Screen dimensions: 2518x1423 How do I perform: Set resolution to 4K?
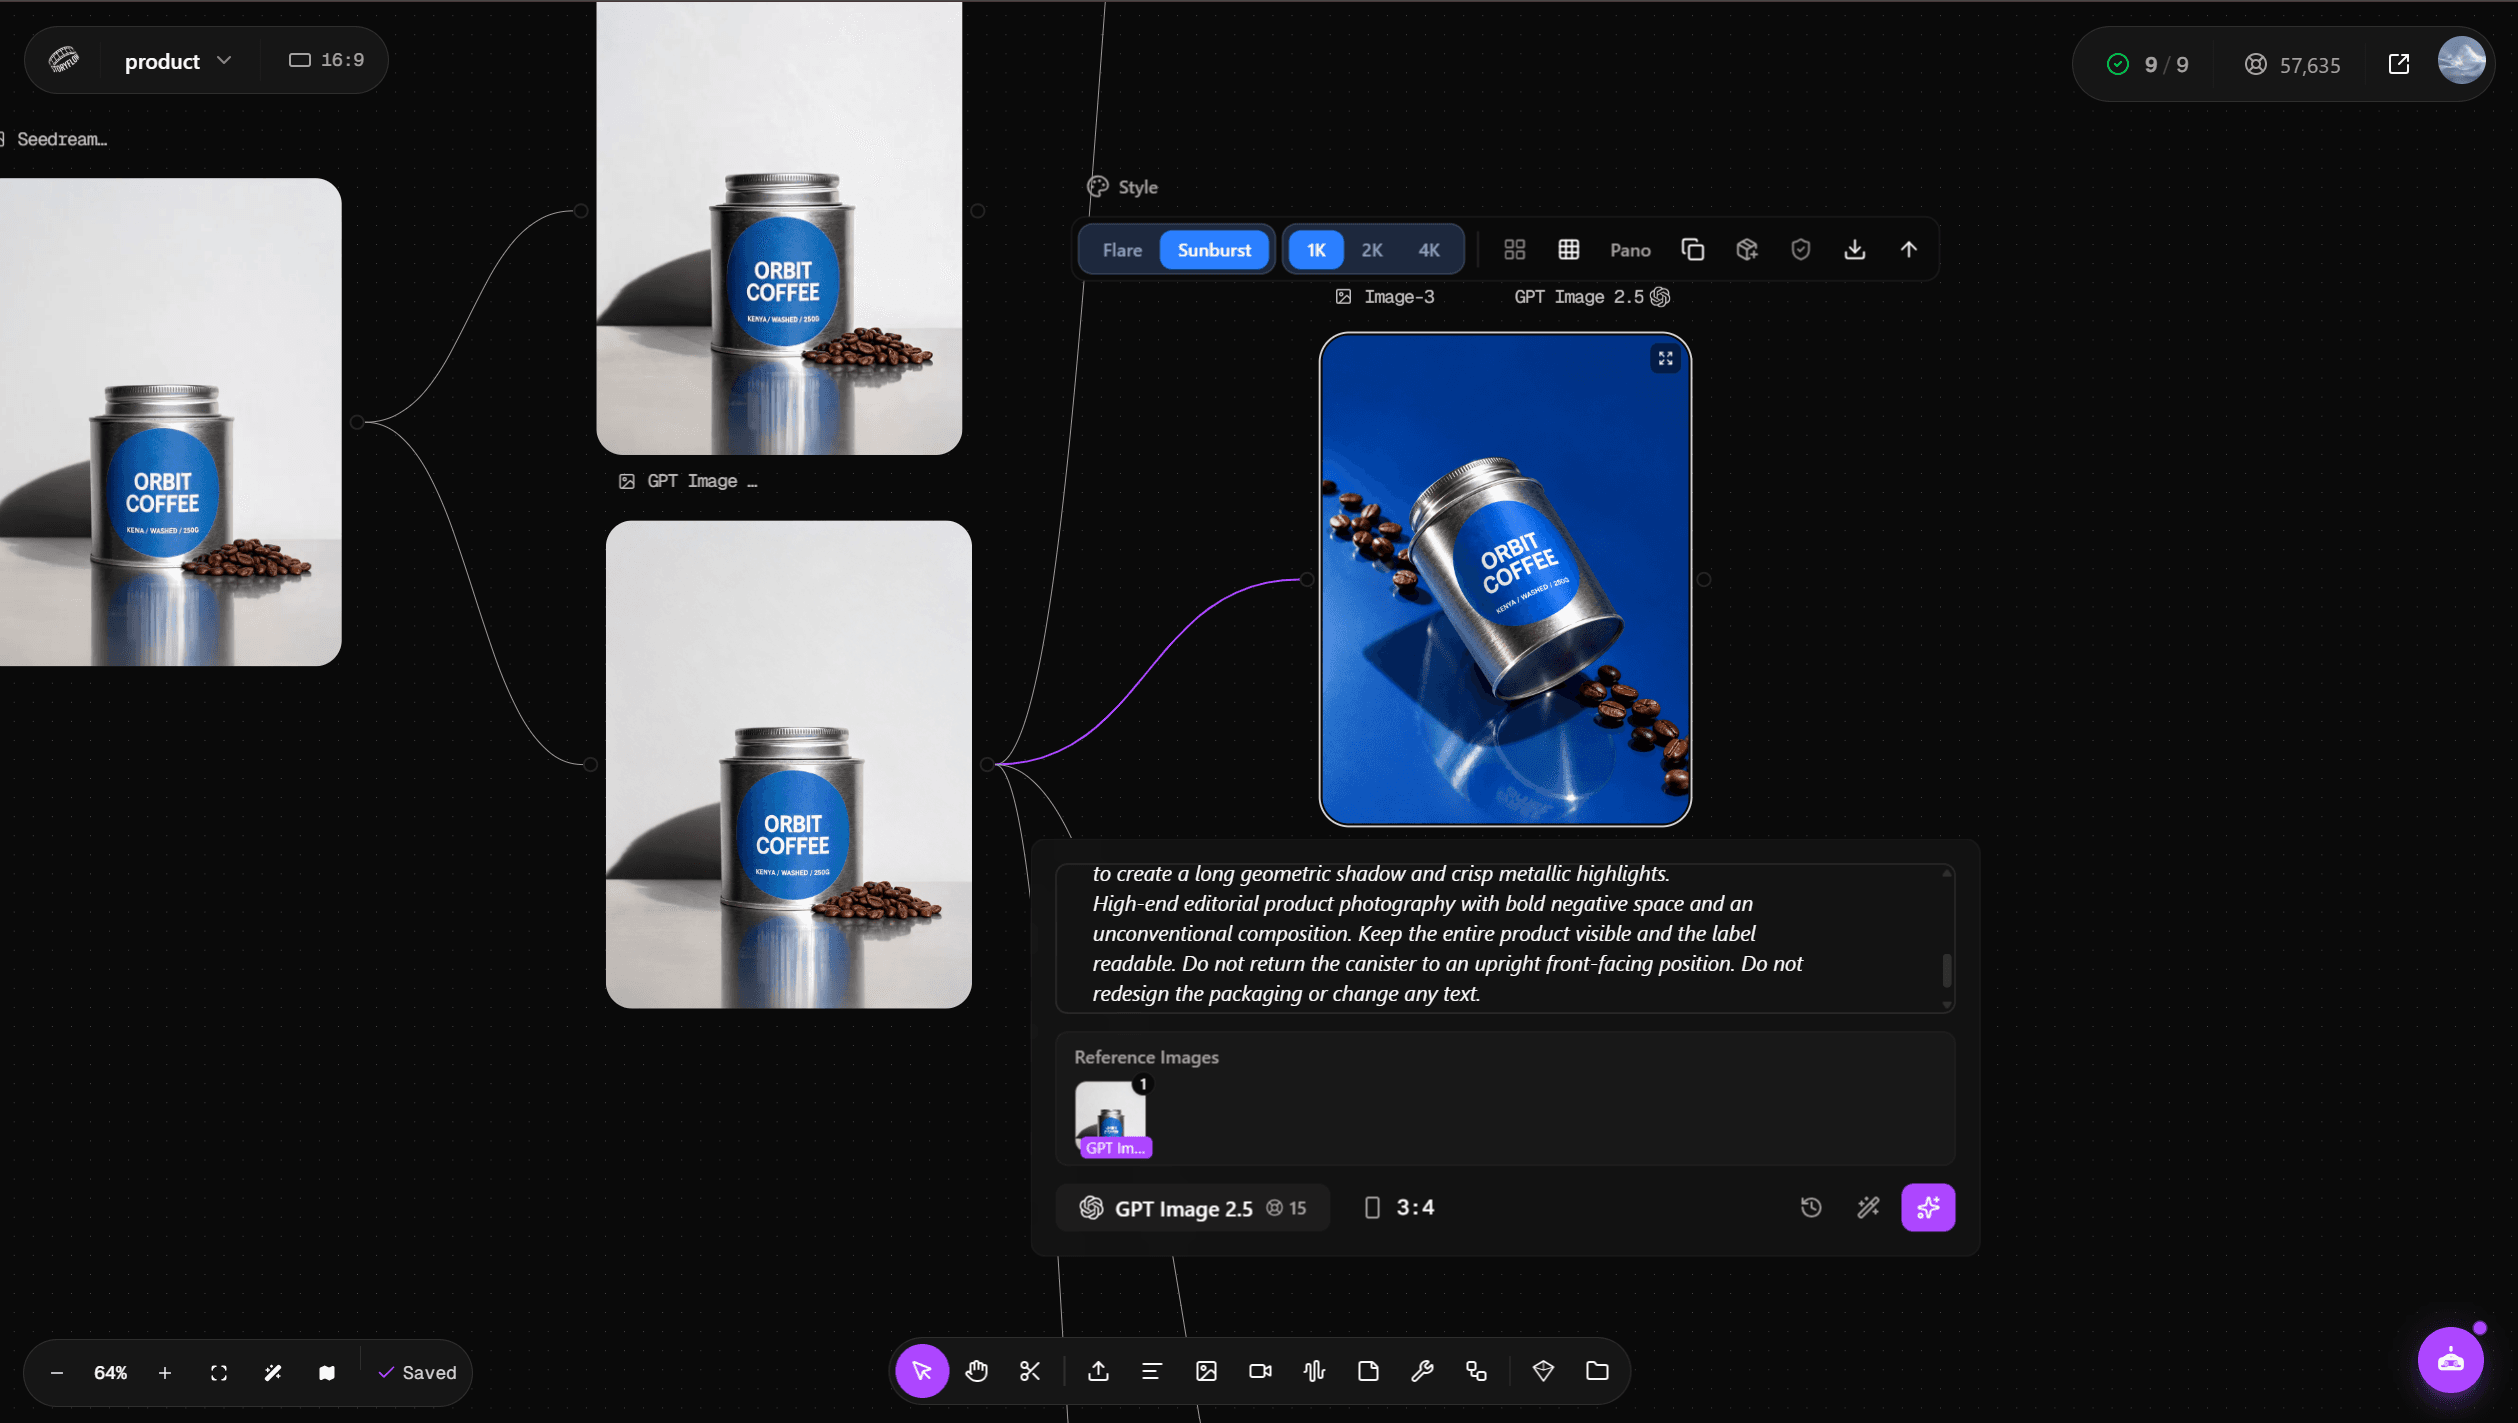pos(1428,250)
